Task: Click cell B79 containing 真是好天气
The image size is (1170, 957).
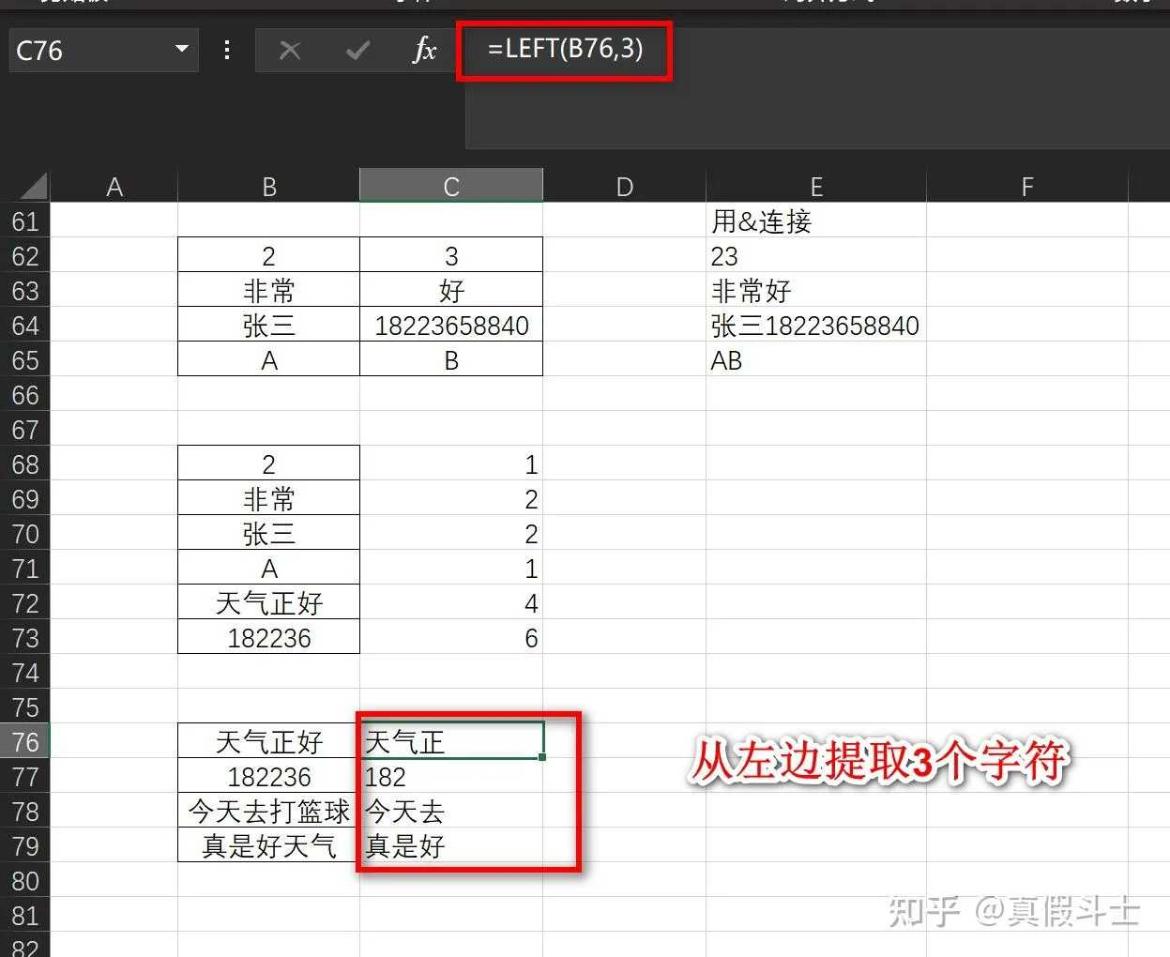Action: tap(269, 846)
